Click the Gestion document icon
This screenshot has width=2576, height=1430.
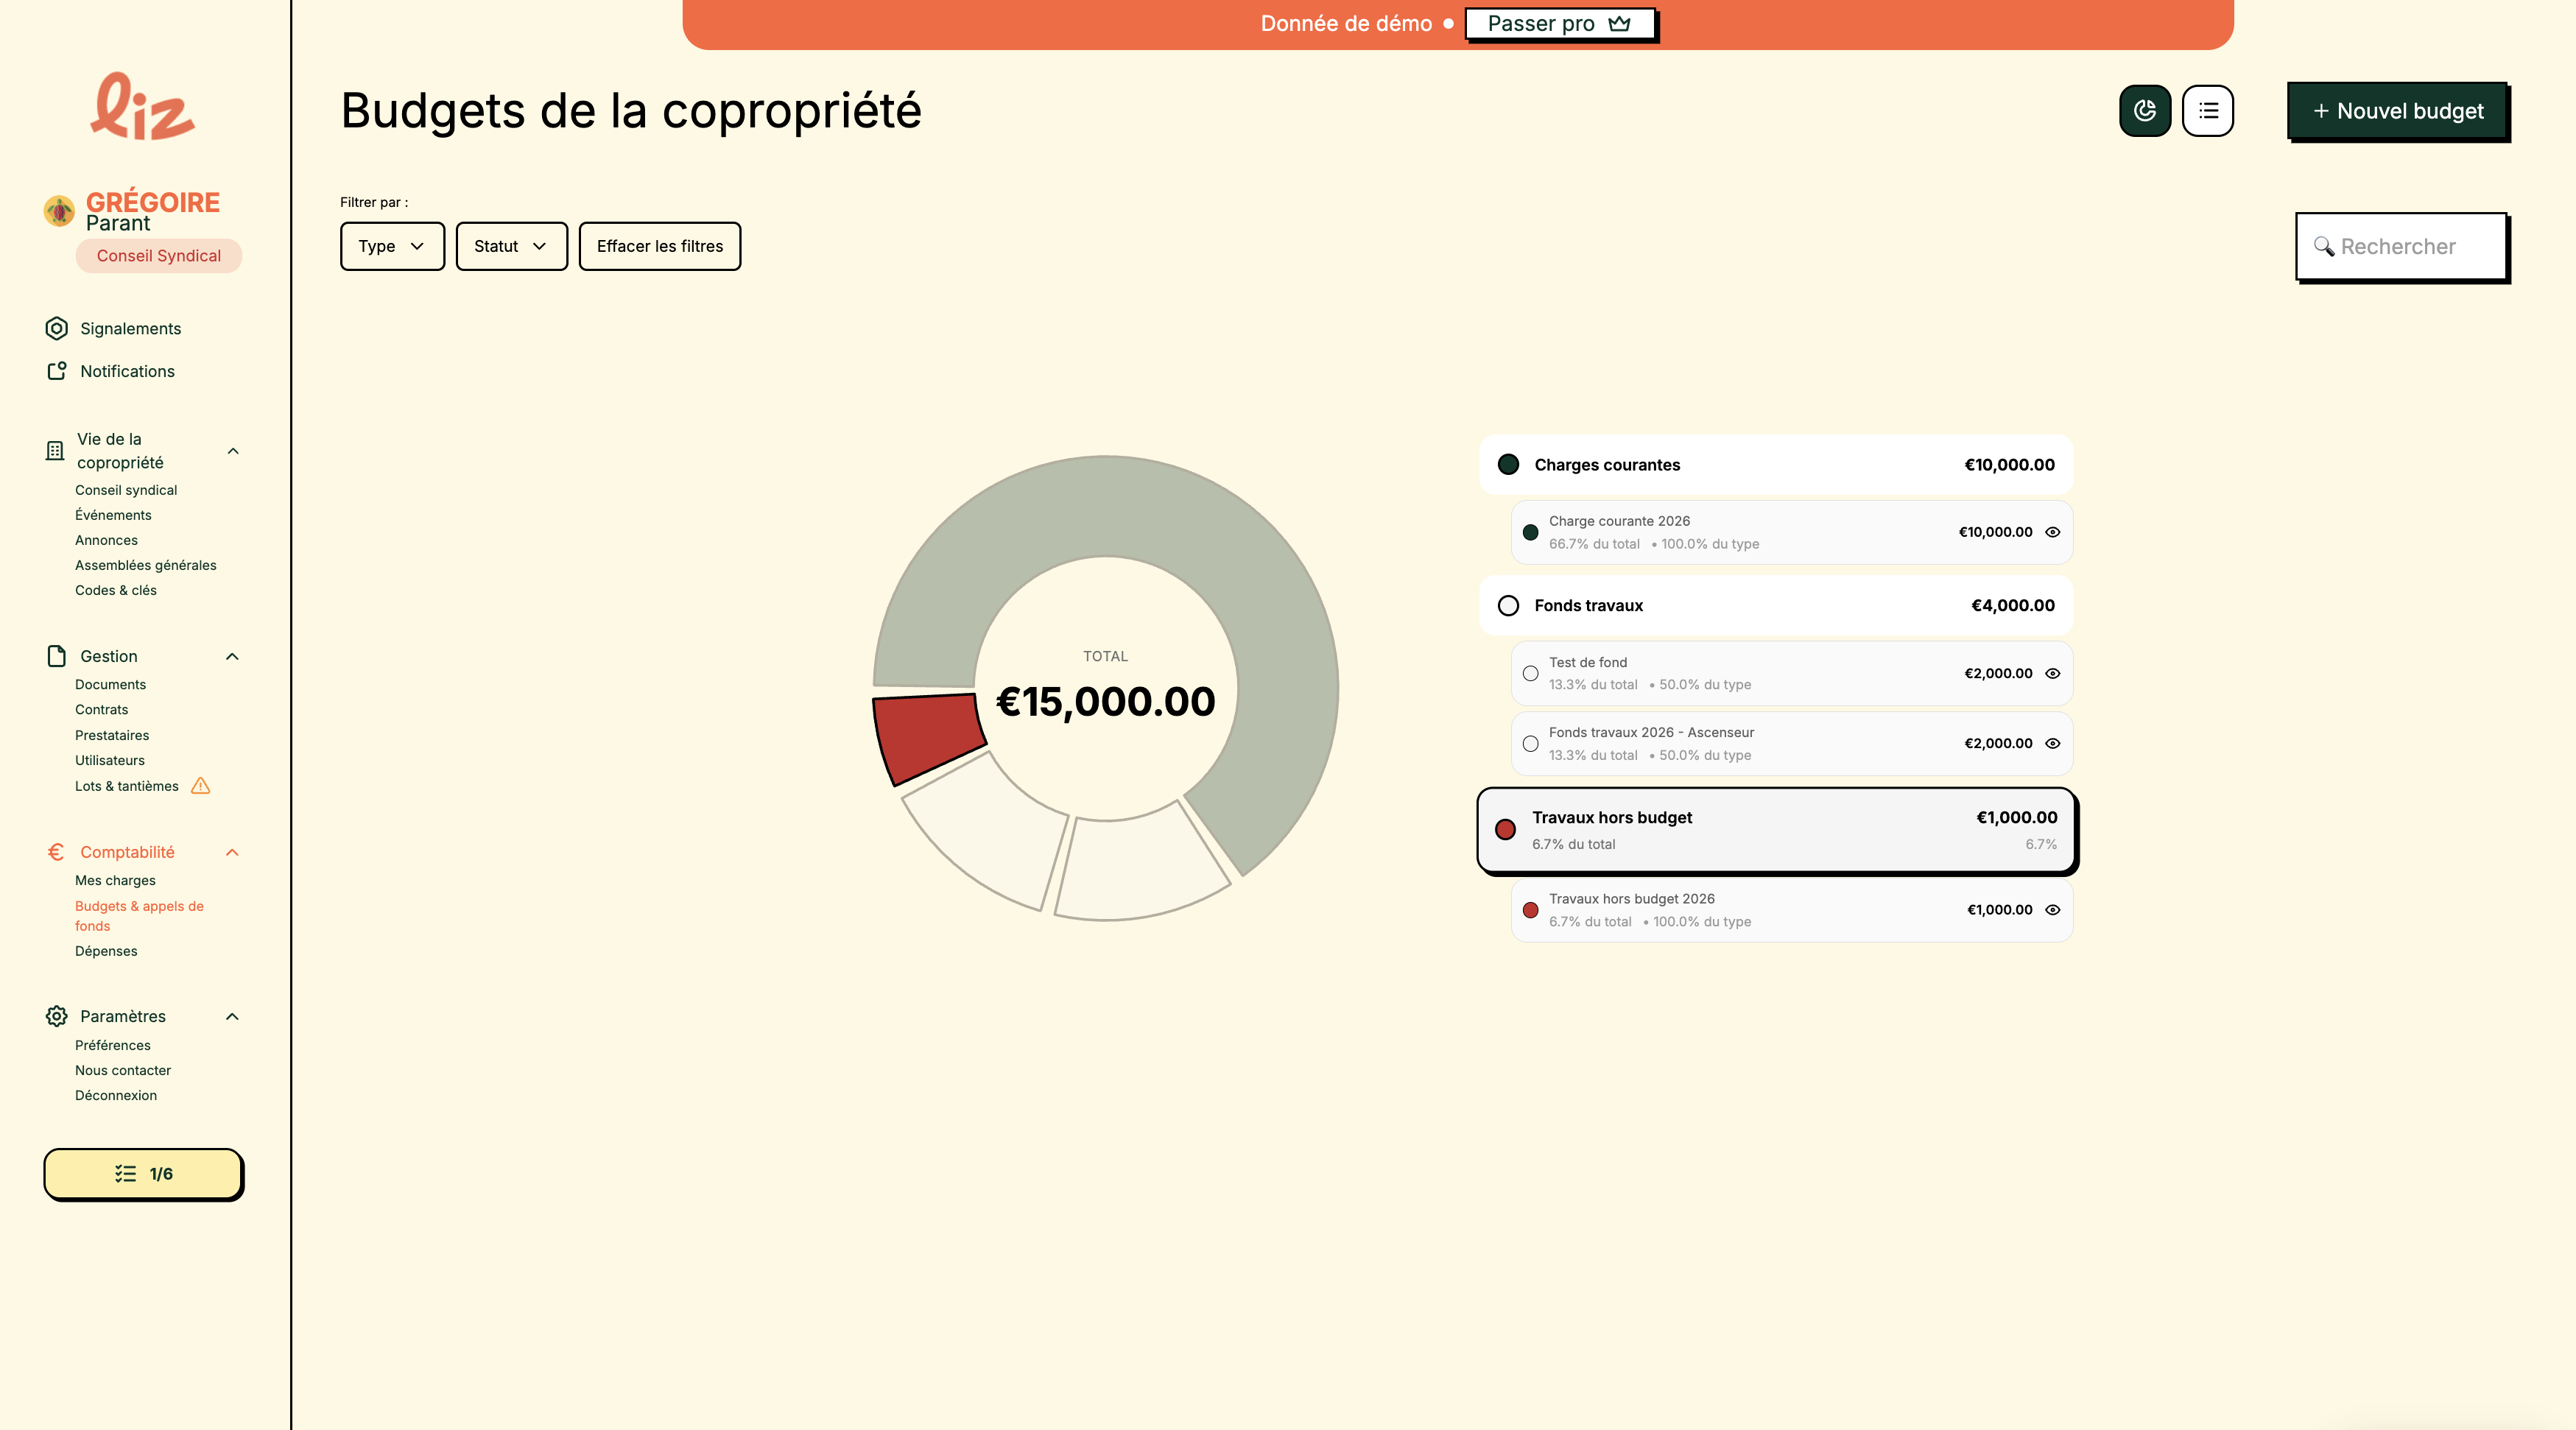57,656
